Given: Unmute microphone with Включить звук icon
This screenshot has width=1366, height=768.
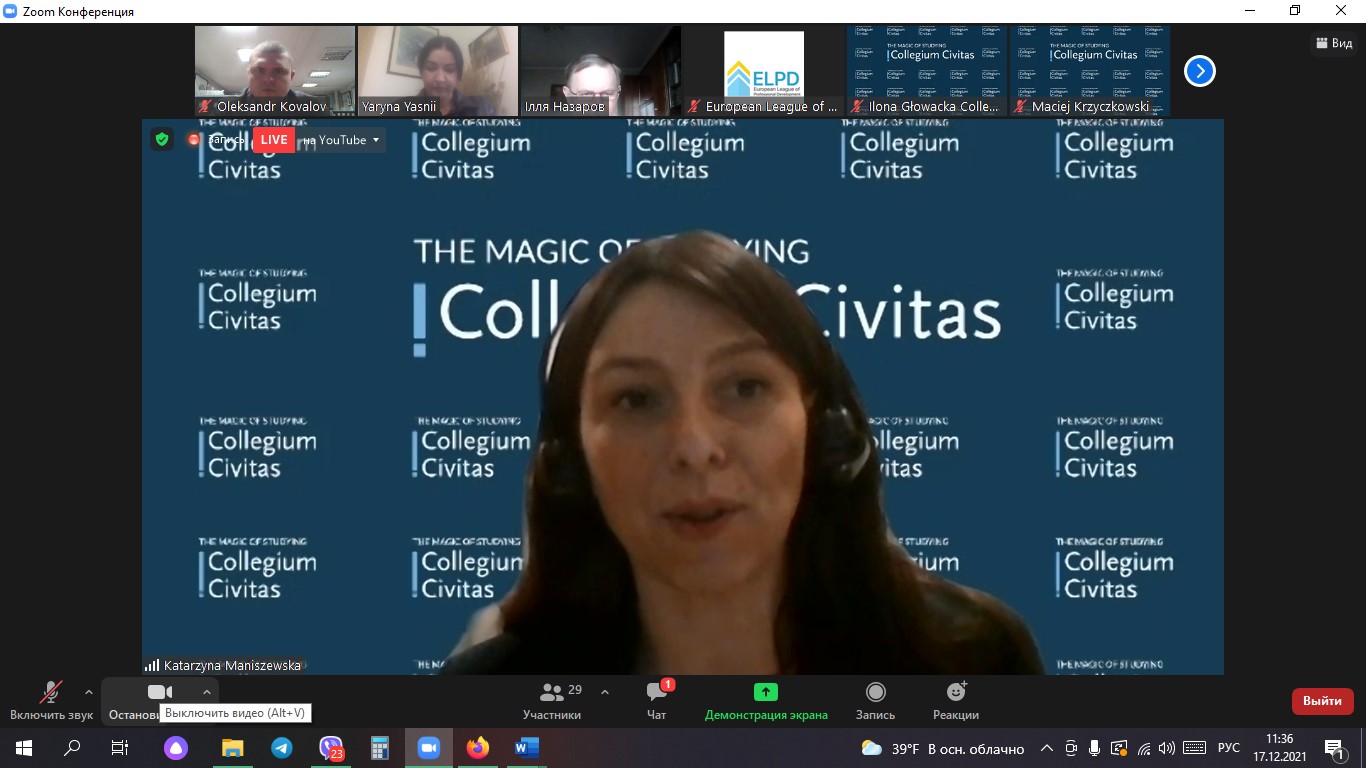Looking at the screenshot, I should (x=50, y=692).
